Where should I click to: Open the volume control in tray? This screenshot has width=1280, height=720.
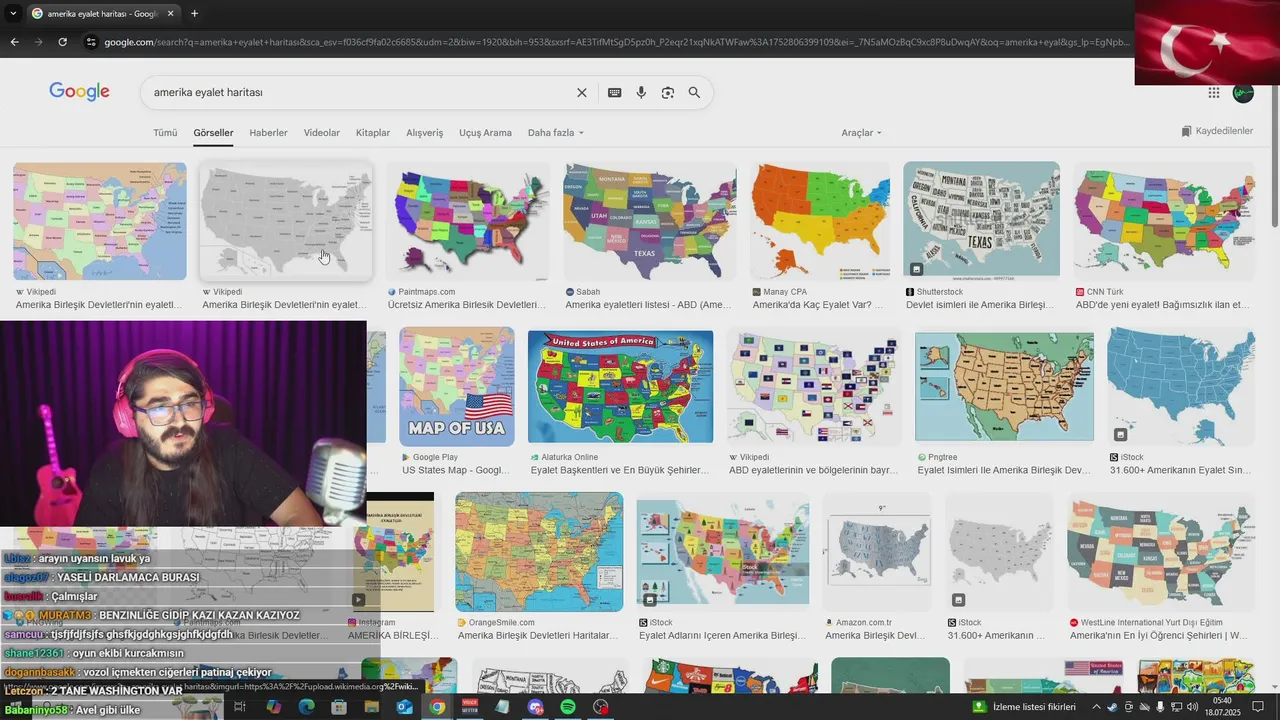[1192, 707]
